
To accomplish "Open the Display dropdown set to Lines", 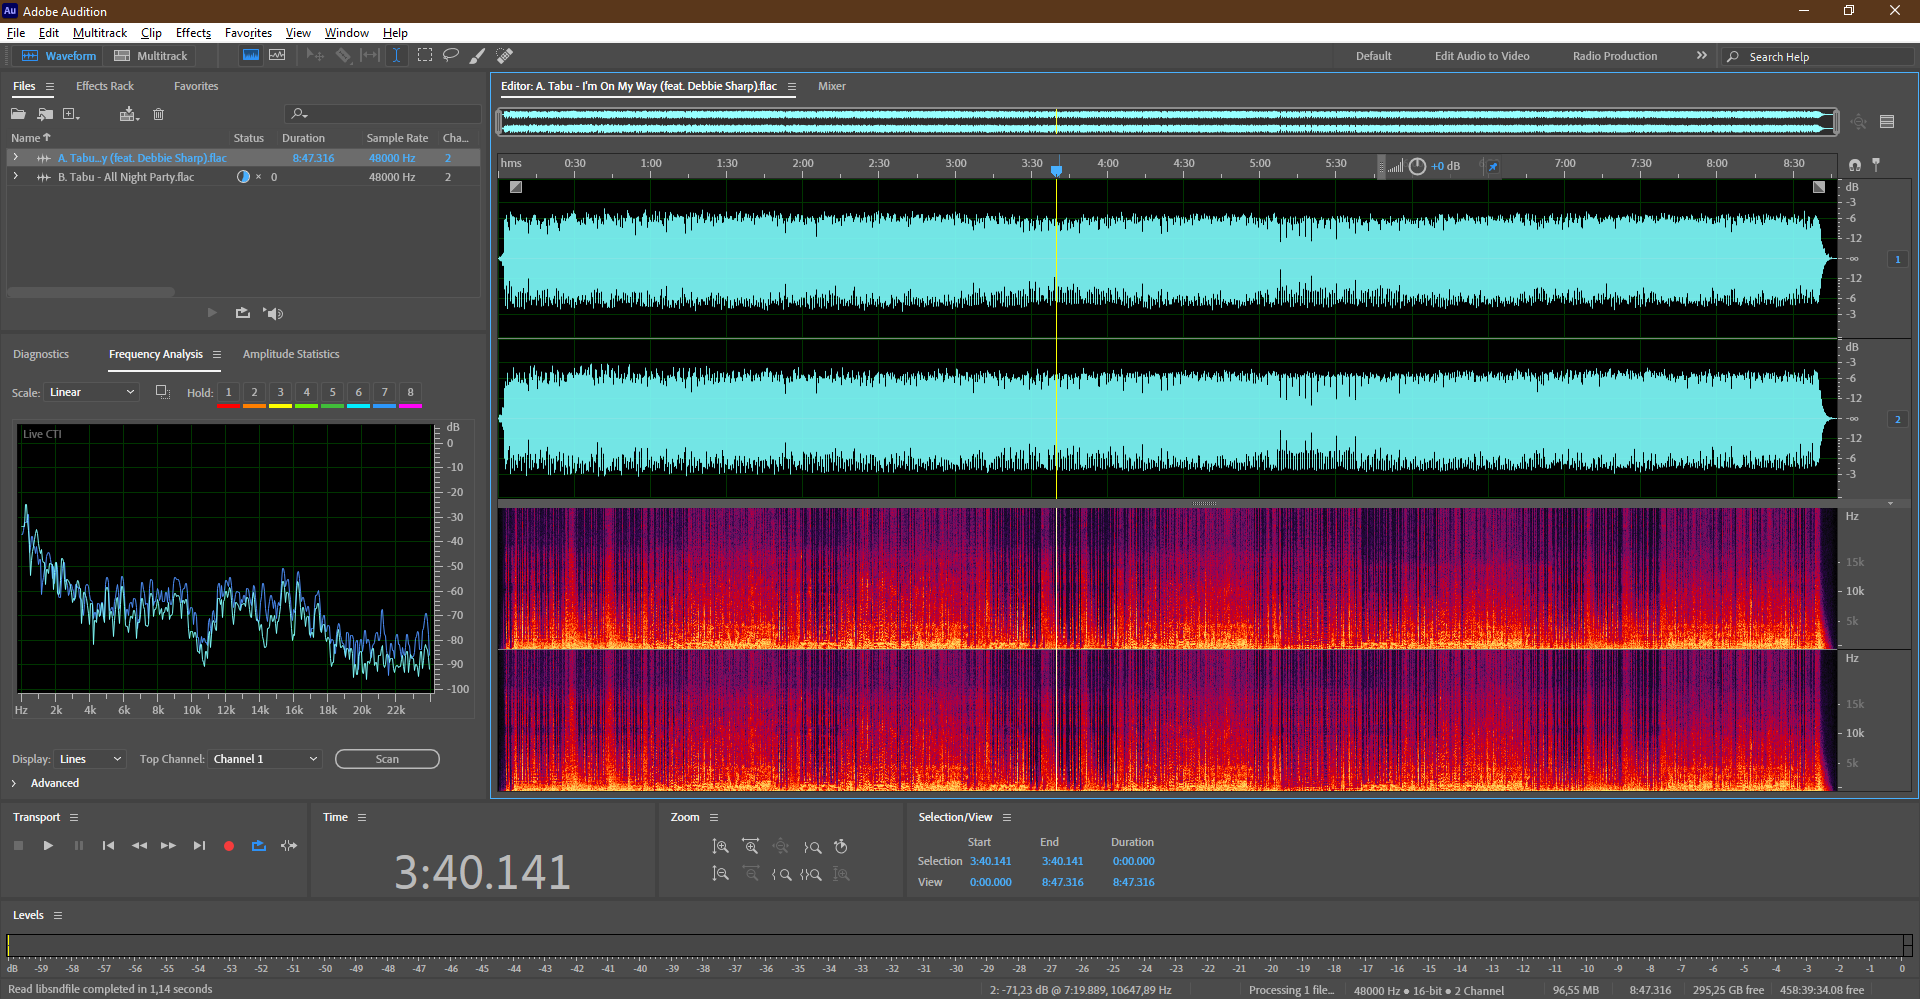I will (90, 759).
